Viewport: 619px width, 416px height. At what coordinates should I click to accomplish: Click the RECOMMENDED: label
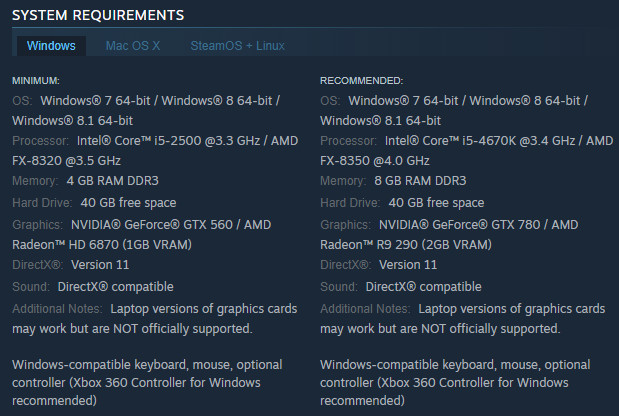tap(362, 81)
